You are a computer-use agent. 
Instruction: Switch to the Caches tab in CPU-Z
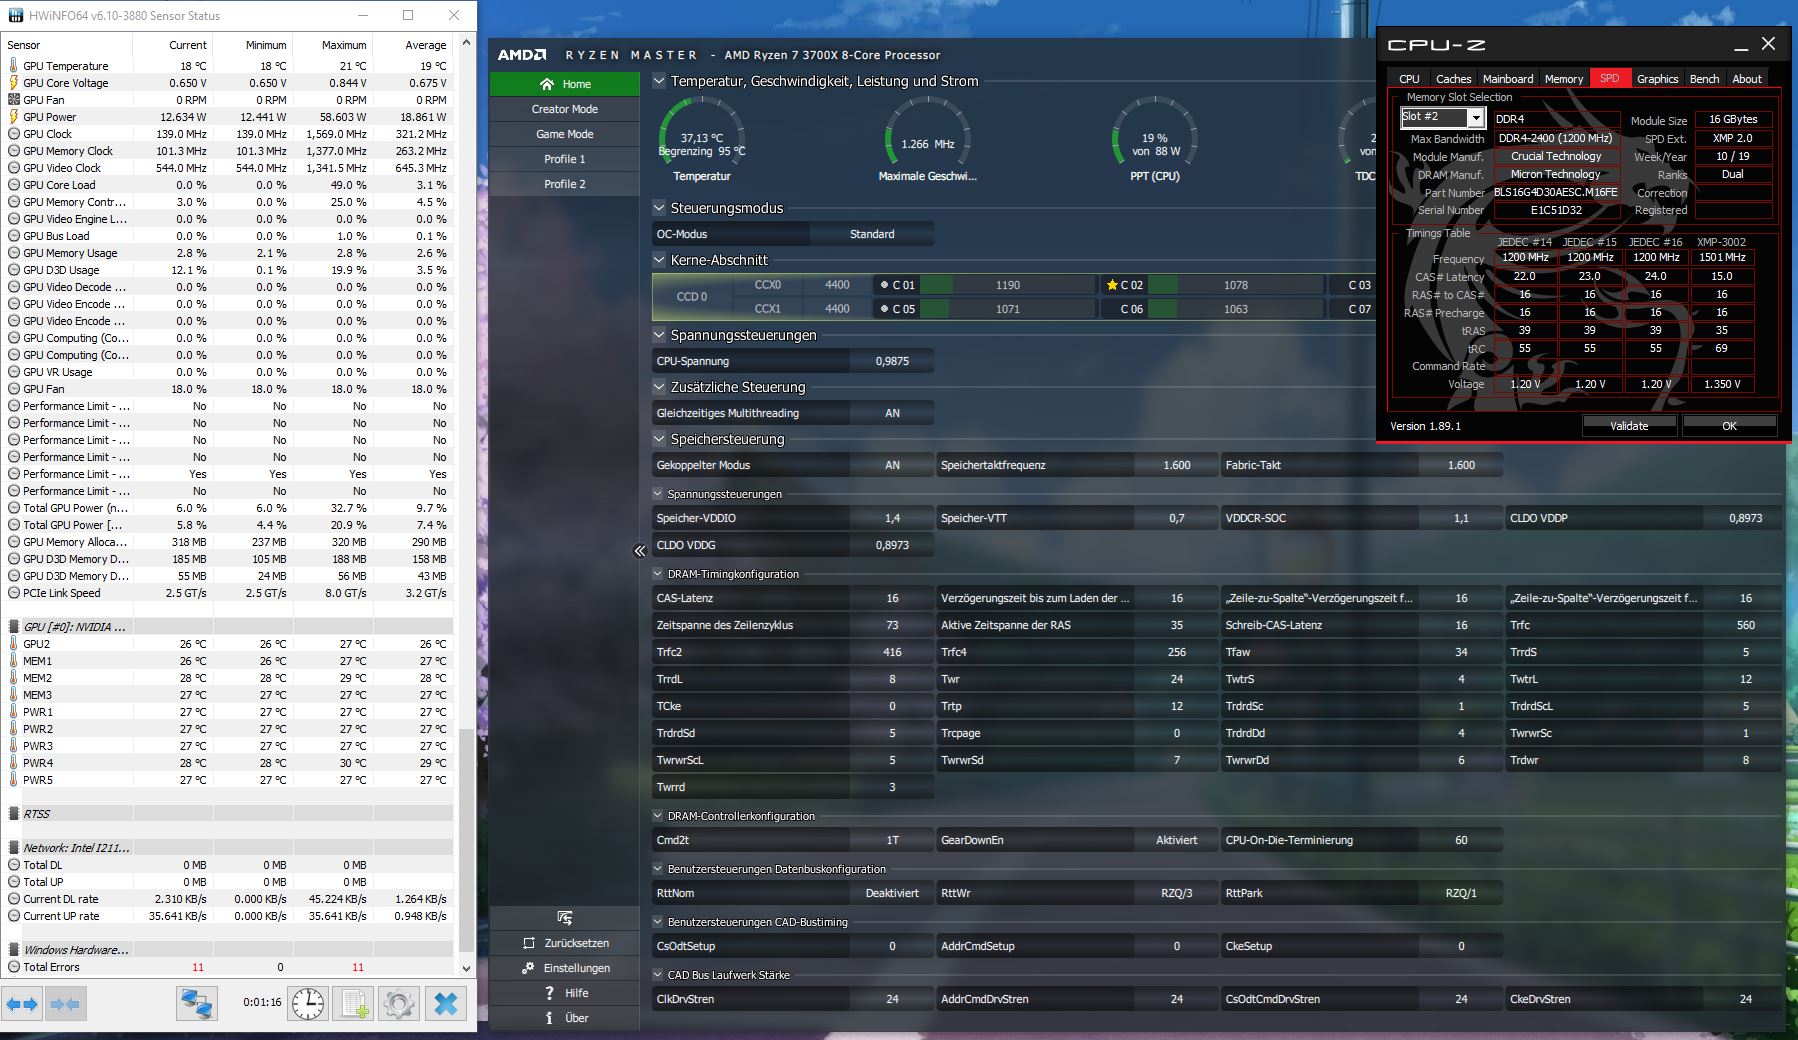(x=1453, y=79)
